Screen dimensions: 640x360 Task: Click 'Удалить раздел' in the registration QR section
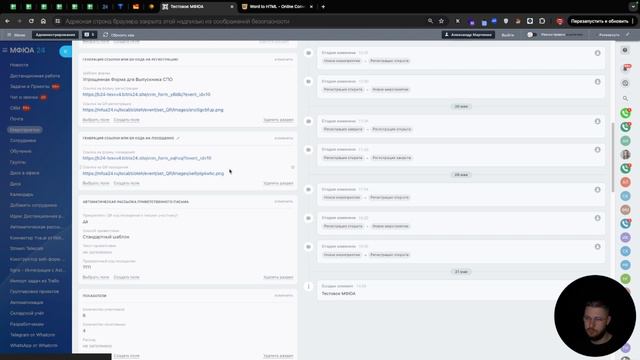coord(278,120)
